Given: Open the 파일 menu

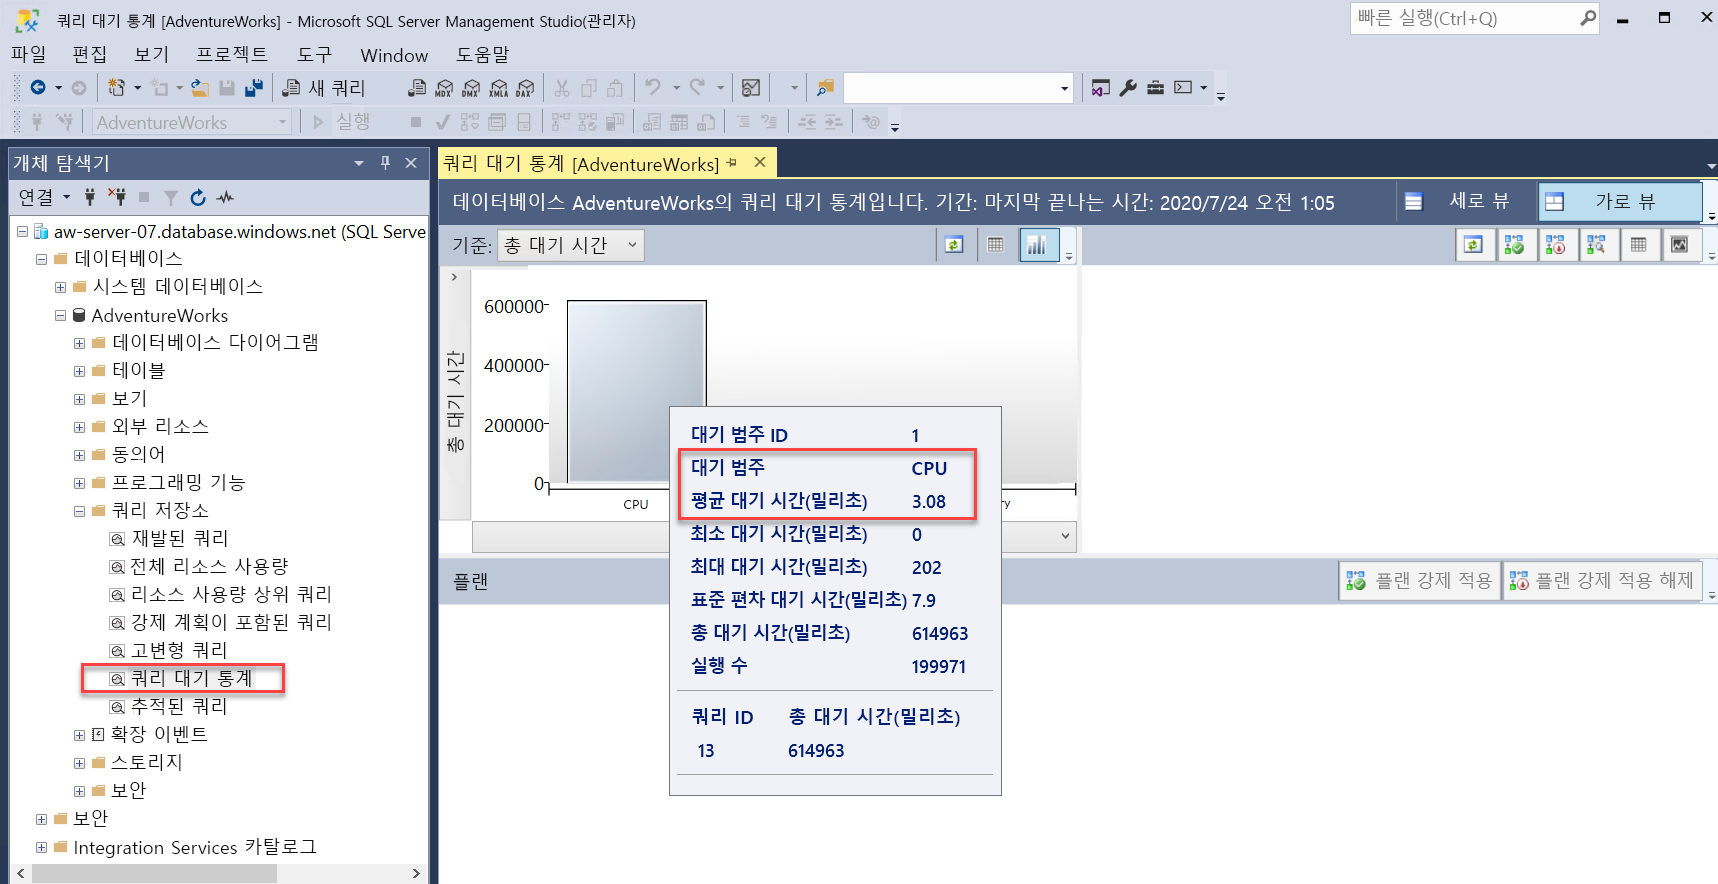Looking at the screenshot, I should pyautogui.click(x=29, y=54).
